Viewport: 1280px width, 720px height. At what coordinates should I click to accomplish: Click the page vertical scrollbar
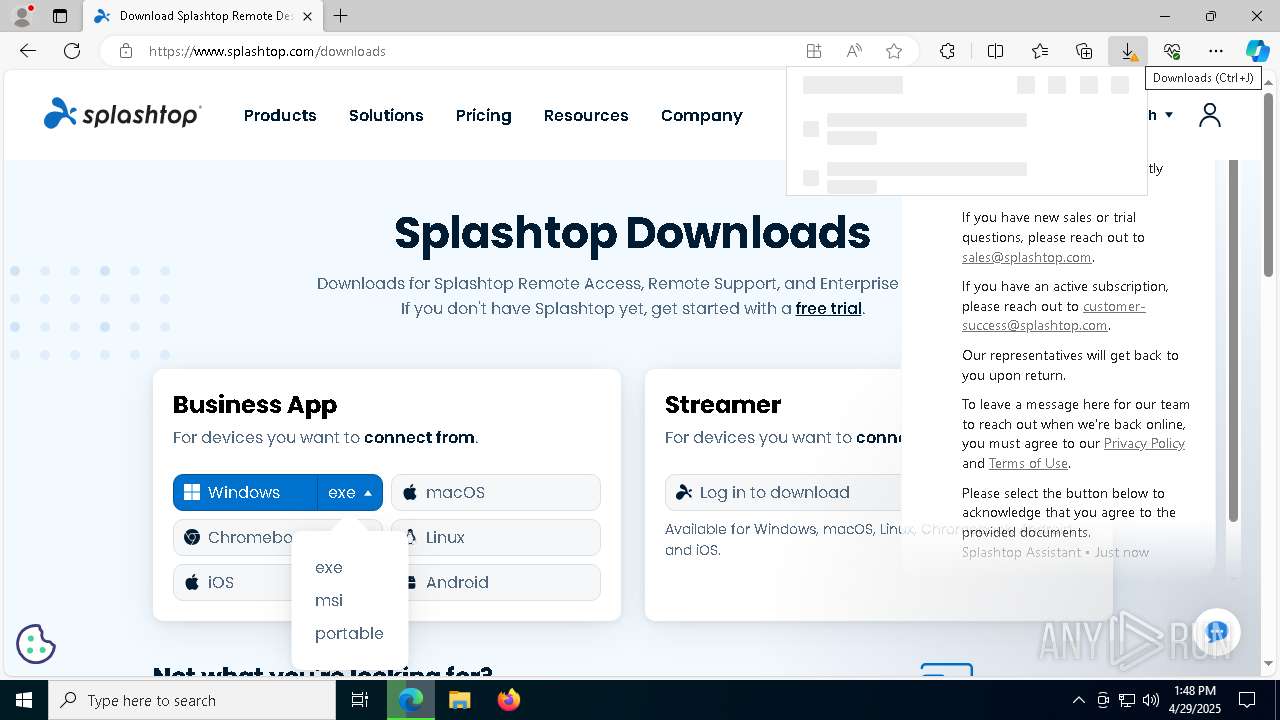1269,185
